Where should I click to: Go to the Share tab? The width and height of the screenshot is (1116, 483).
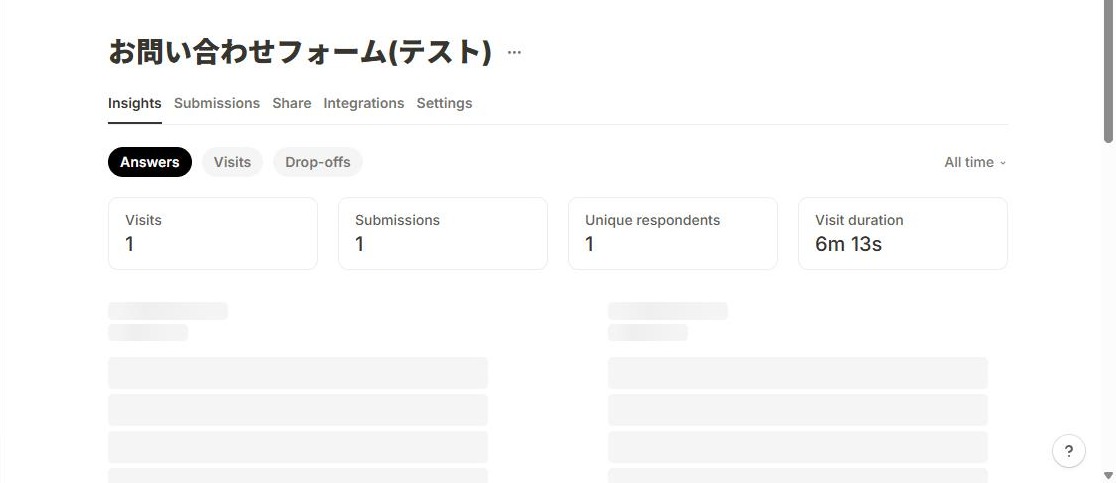pos(291,103)
